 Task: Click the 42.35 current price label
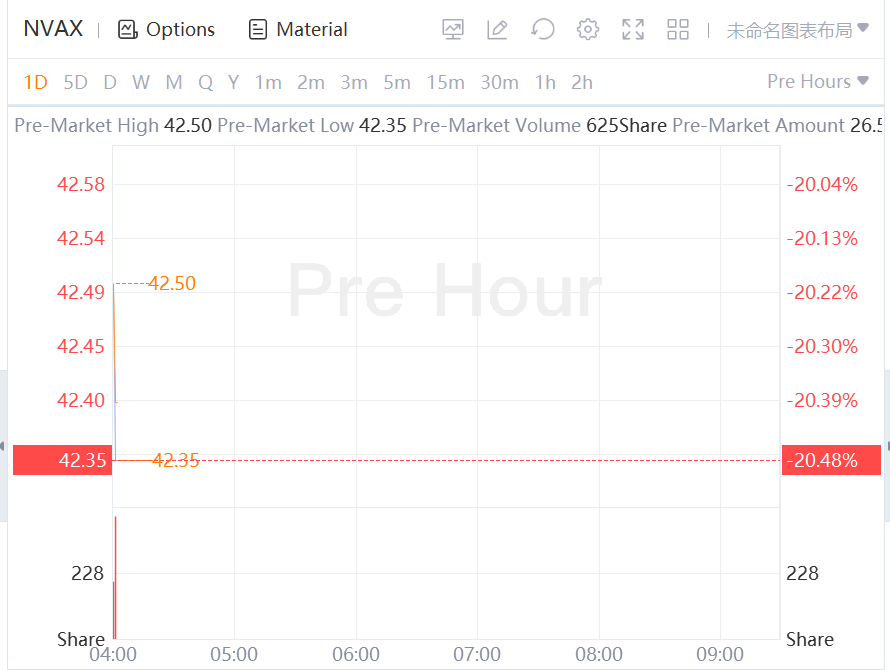[62, 460]
